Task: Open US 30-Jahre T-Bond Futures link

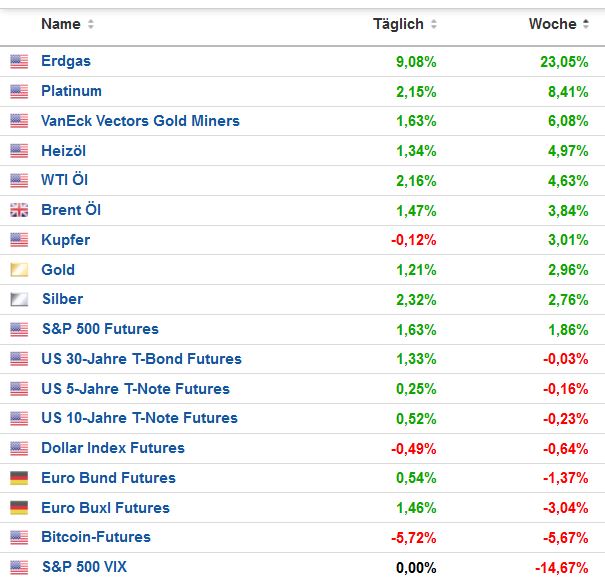Action: (141, 359)
